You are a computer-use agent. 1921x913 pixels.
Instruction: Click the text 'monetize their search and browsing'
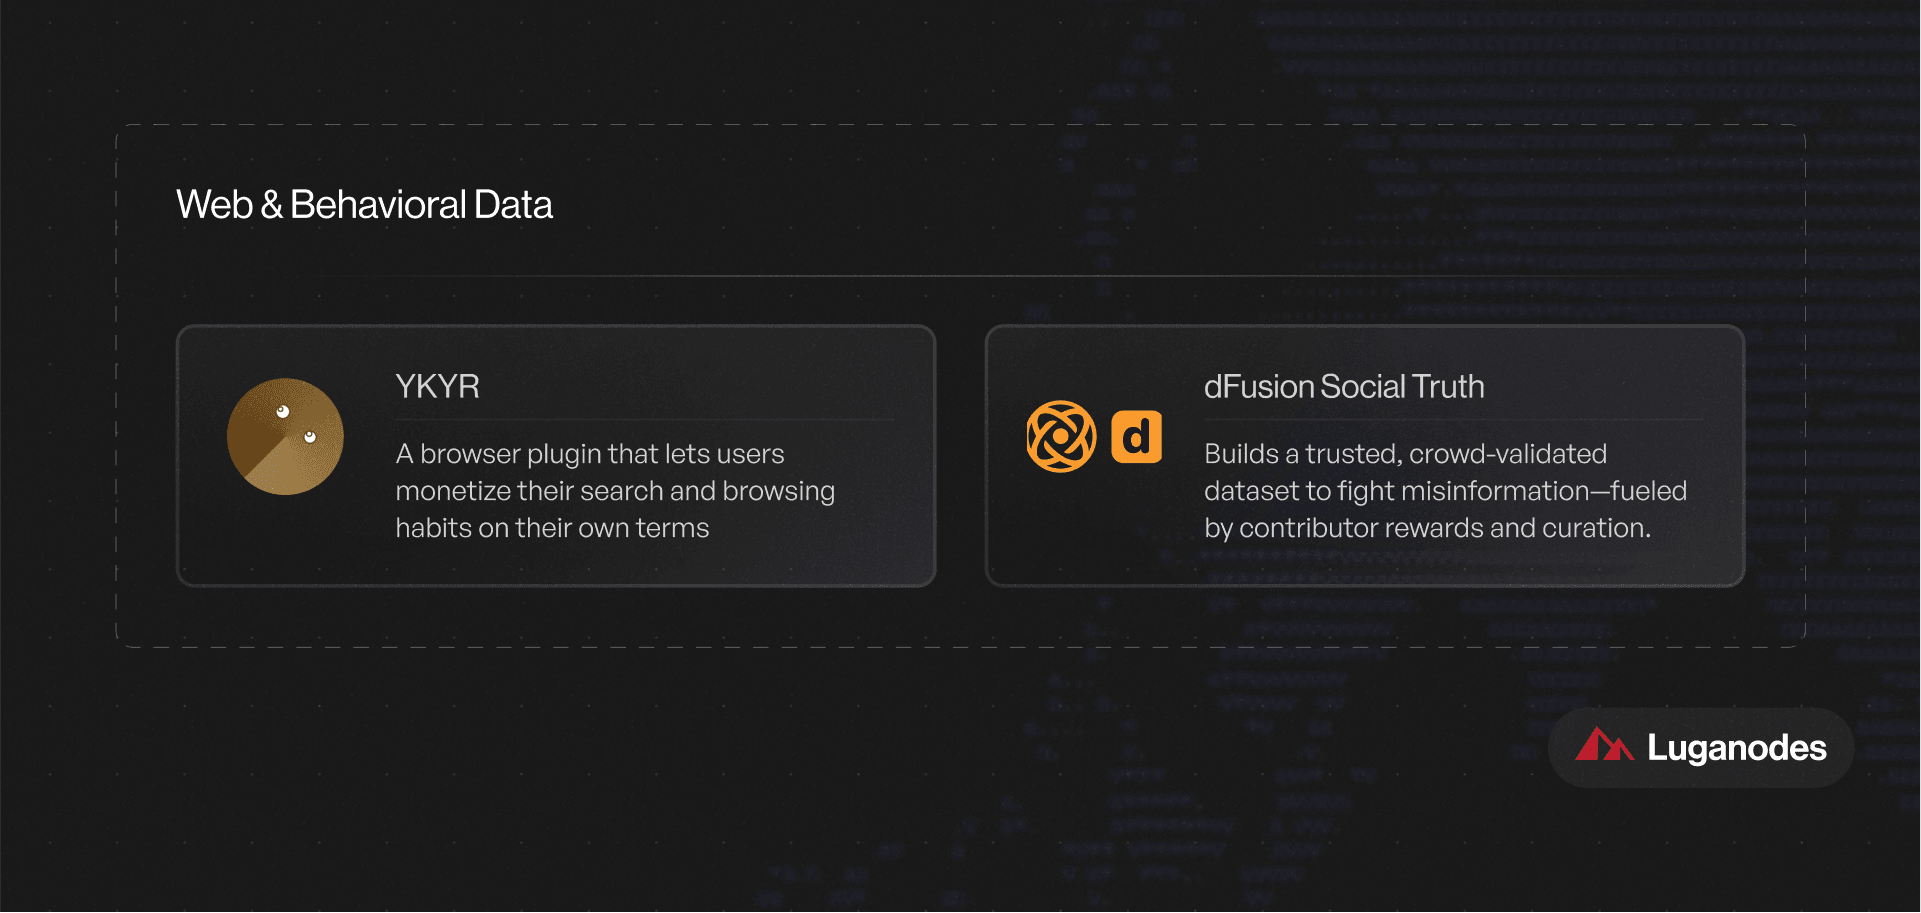pos(615,491)
